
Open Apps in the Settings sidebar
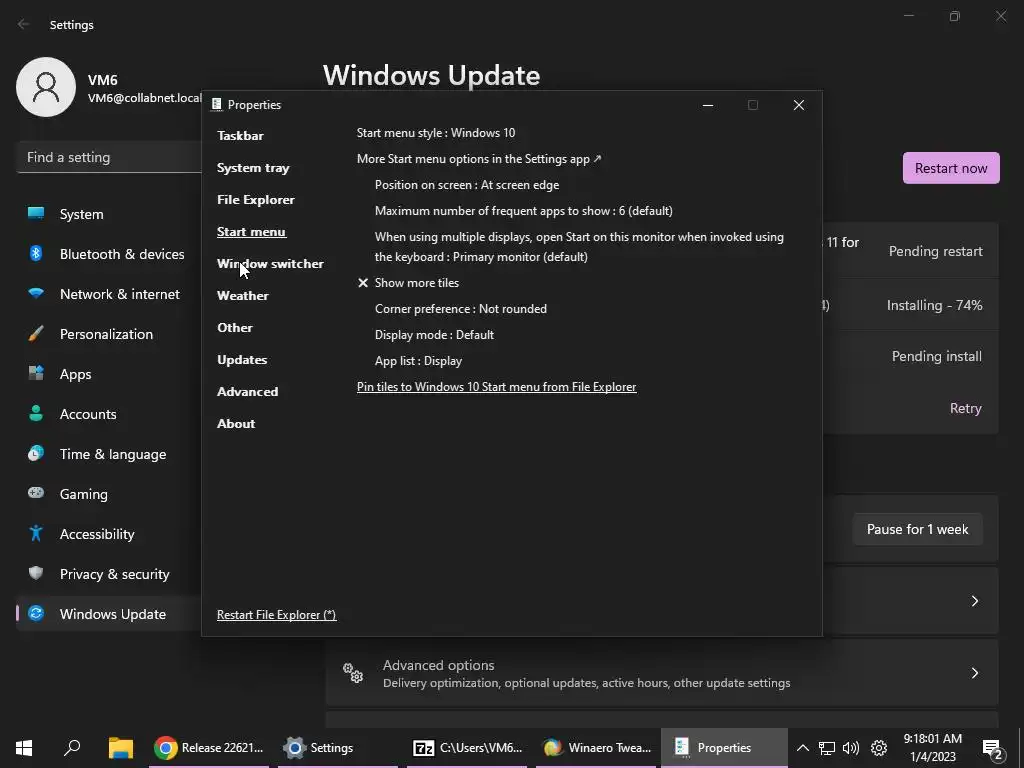(108, 374)
